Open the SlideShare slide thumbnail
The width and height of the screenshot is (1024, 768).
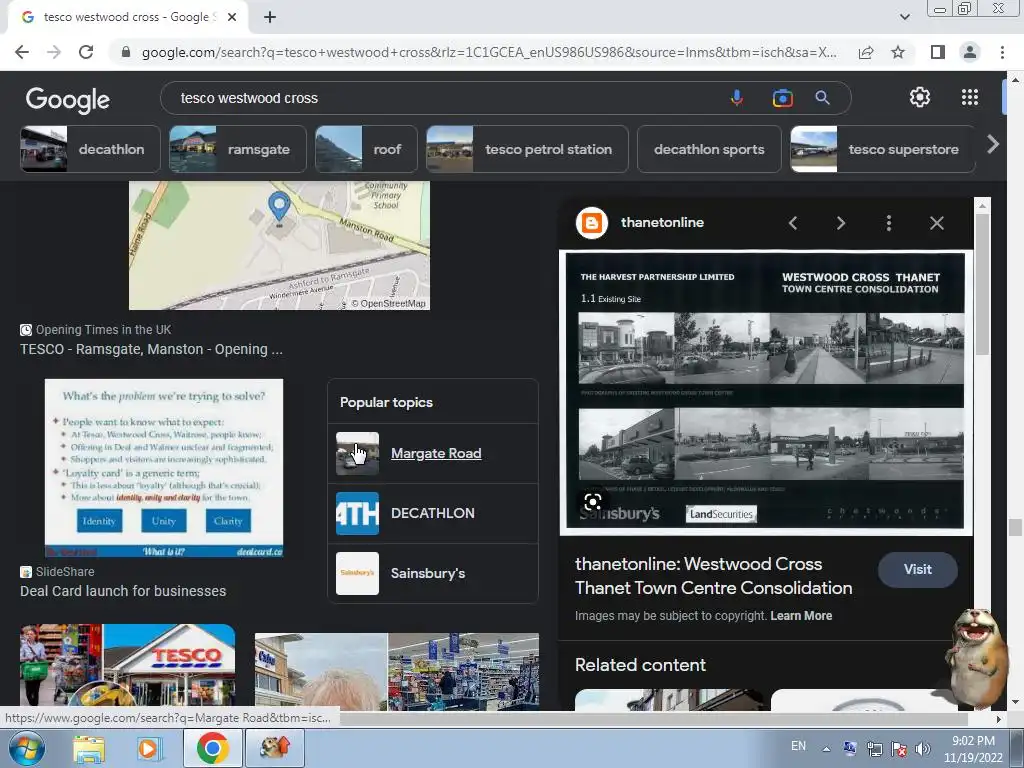[164, 468]
